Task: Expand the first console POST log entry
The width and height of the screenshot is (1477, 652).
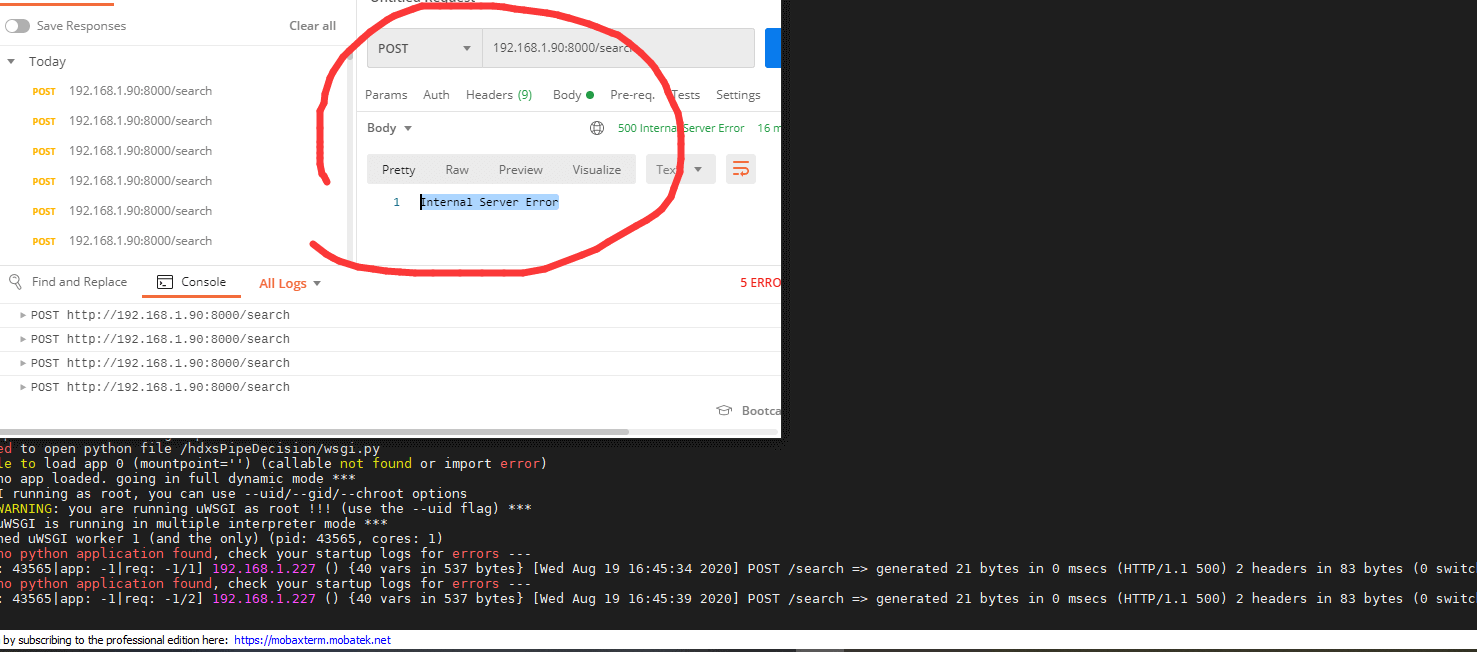Action: click(23, 315)
